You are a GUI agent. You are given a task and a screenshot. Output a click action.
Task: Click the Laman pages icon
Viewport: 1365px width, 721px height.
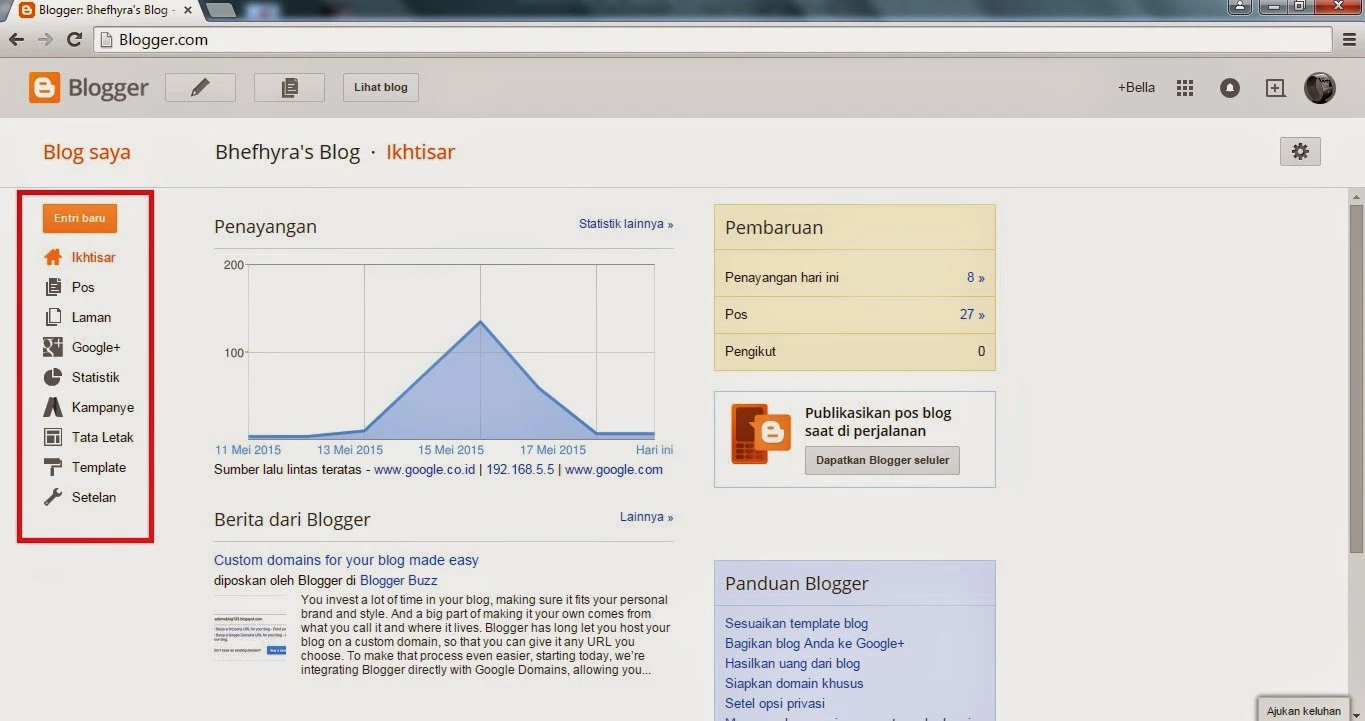(x=53, y=317)
